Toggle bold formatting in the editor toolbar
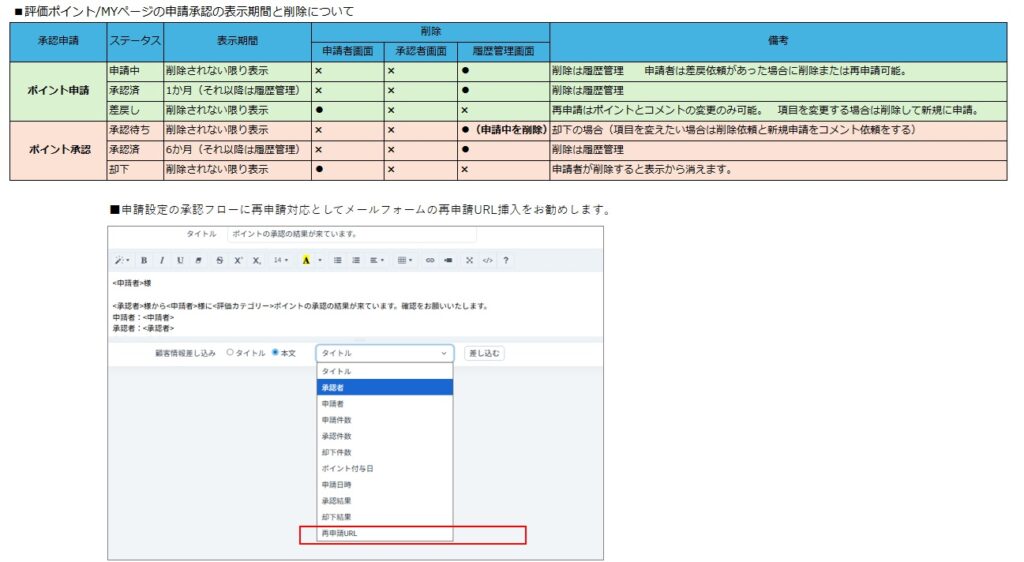The height and width of the screenshot is (562, 1024). coord(144,260)
